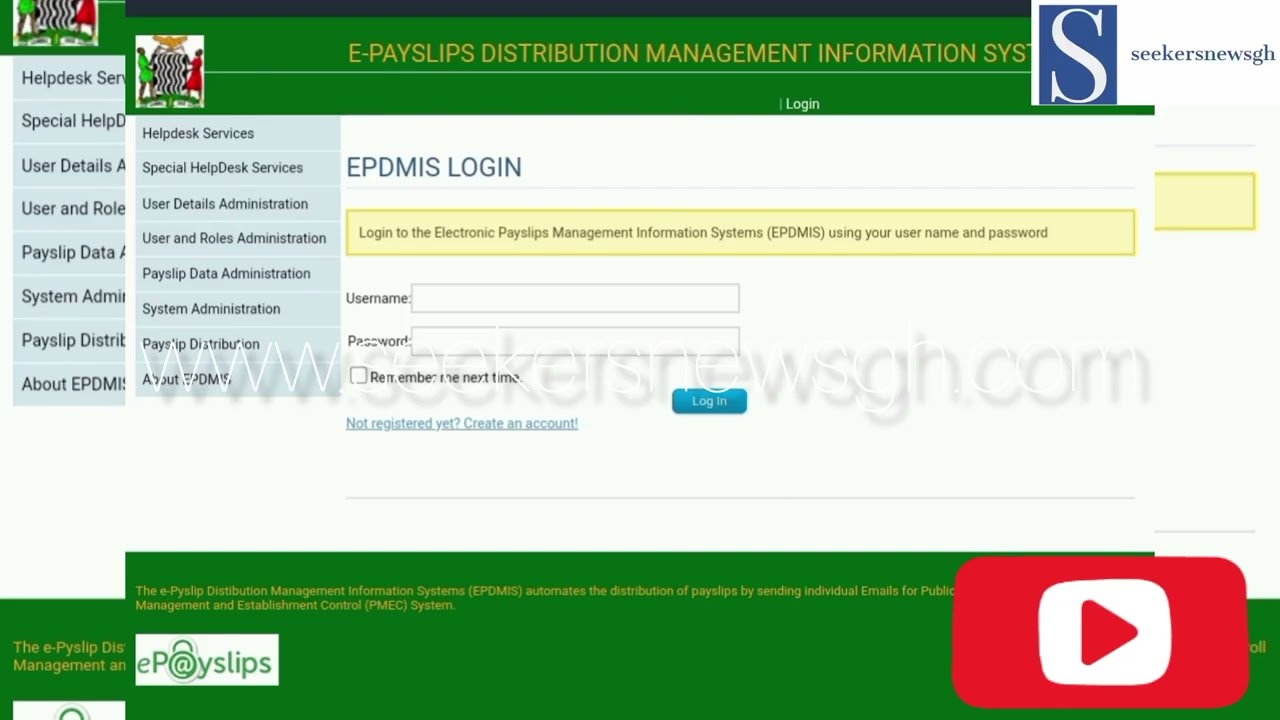Open the Payslip Distribution section
Image resolution: width=1280 pixels, height=720 pixels.
tap(200, 343)
